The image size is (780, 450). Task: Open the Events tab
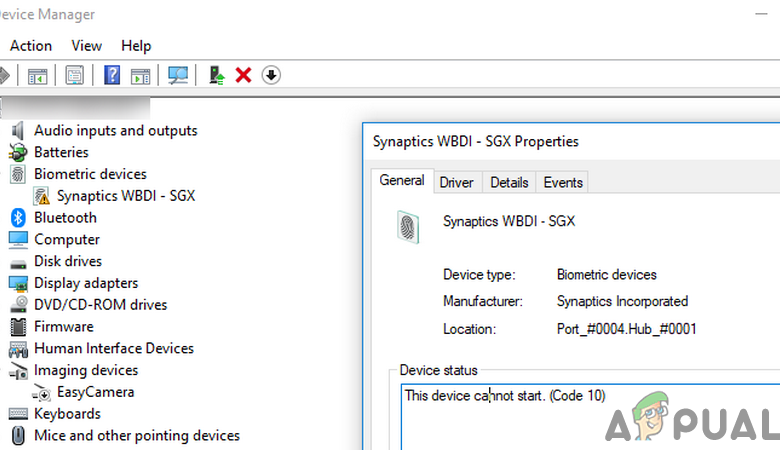563,182
